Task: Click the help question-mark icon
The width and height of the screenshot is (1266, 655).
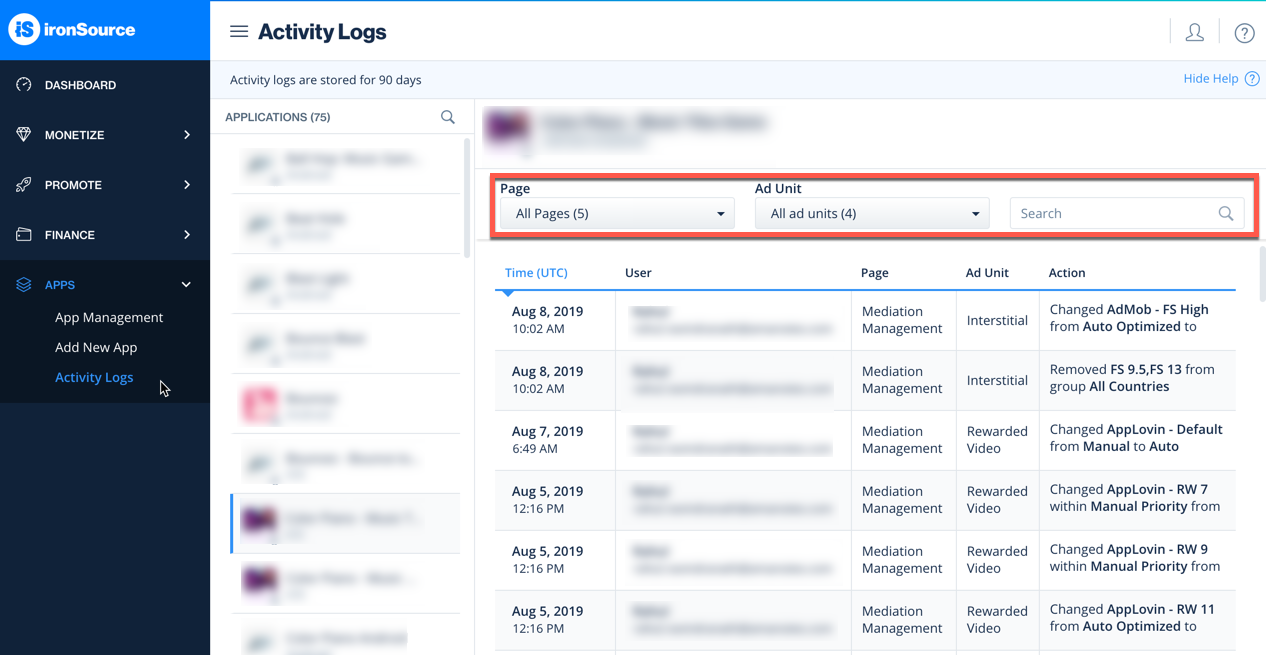Action: pyautogui.click(x=1244, y=33)
